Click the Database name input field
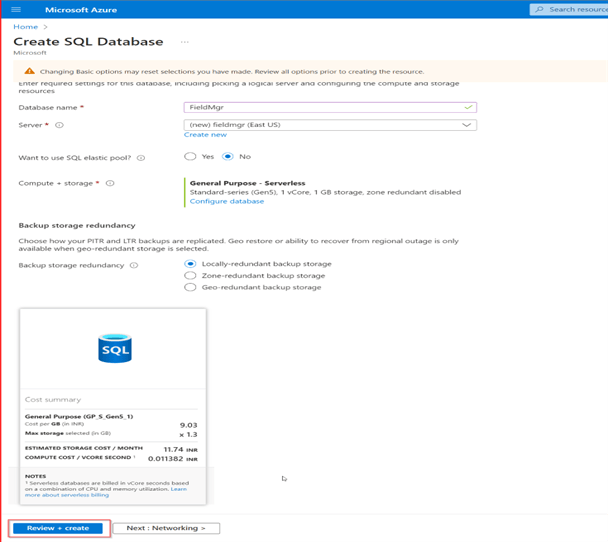The height and width of the screenshot is (542, 609). click(x=330, y=107)
